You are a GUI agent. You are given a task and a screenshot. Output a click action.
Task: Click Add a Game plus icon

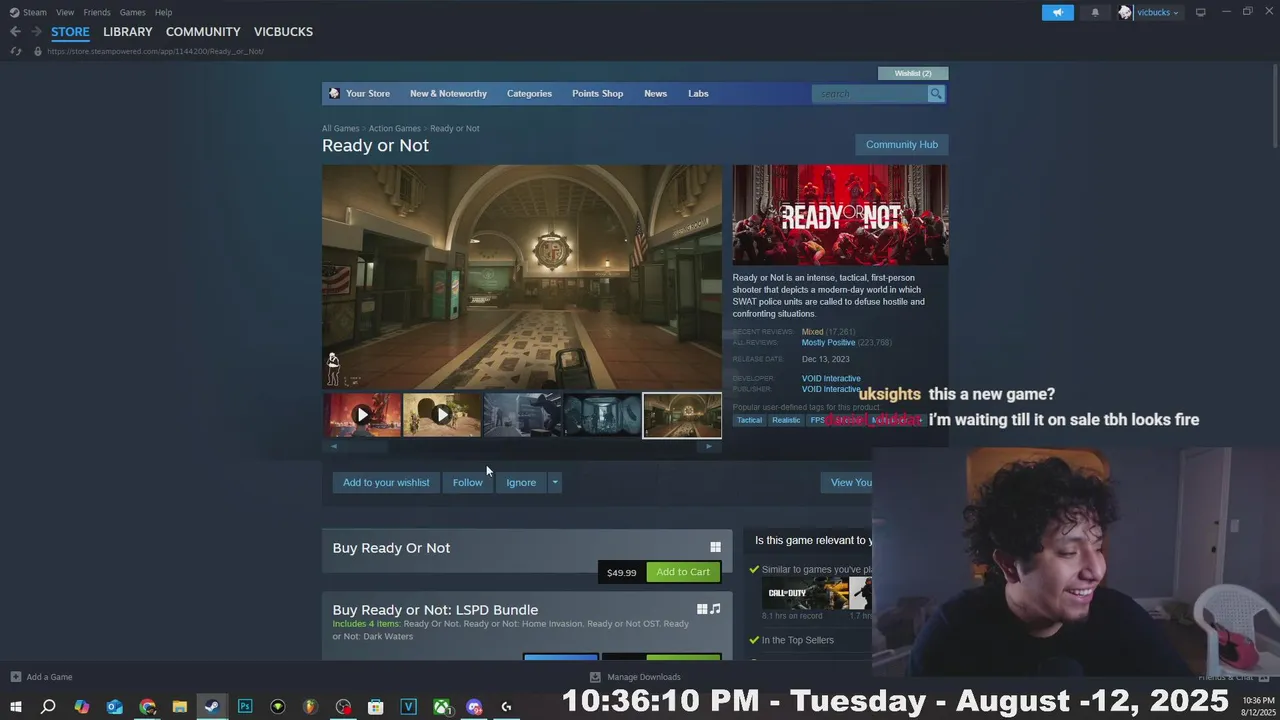pyautogui.click(x=15, y=677)
